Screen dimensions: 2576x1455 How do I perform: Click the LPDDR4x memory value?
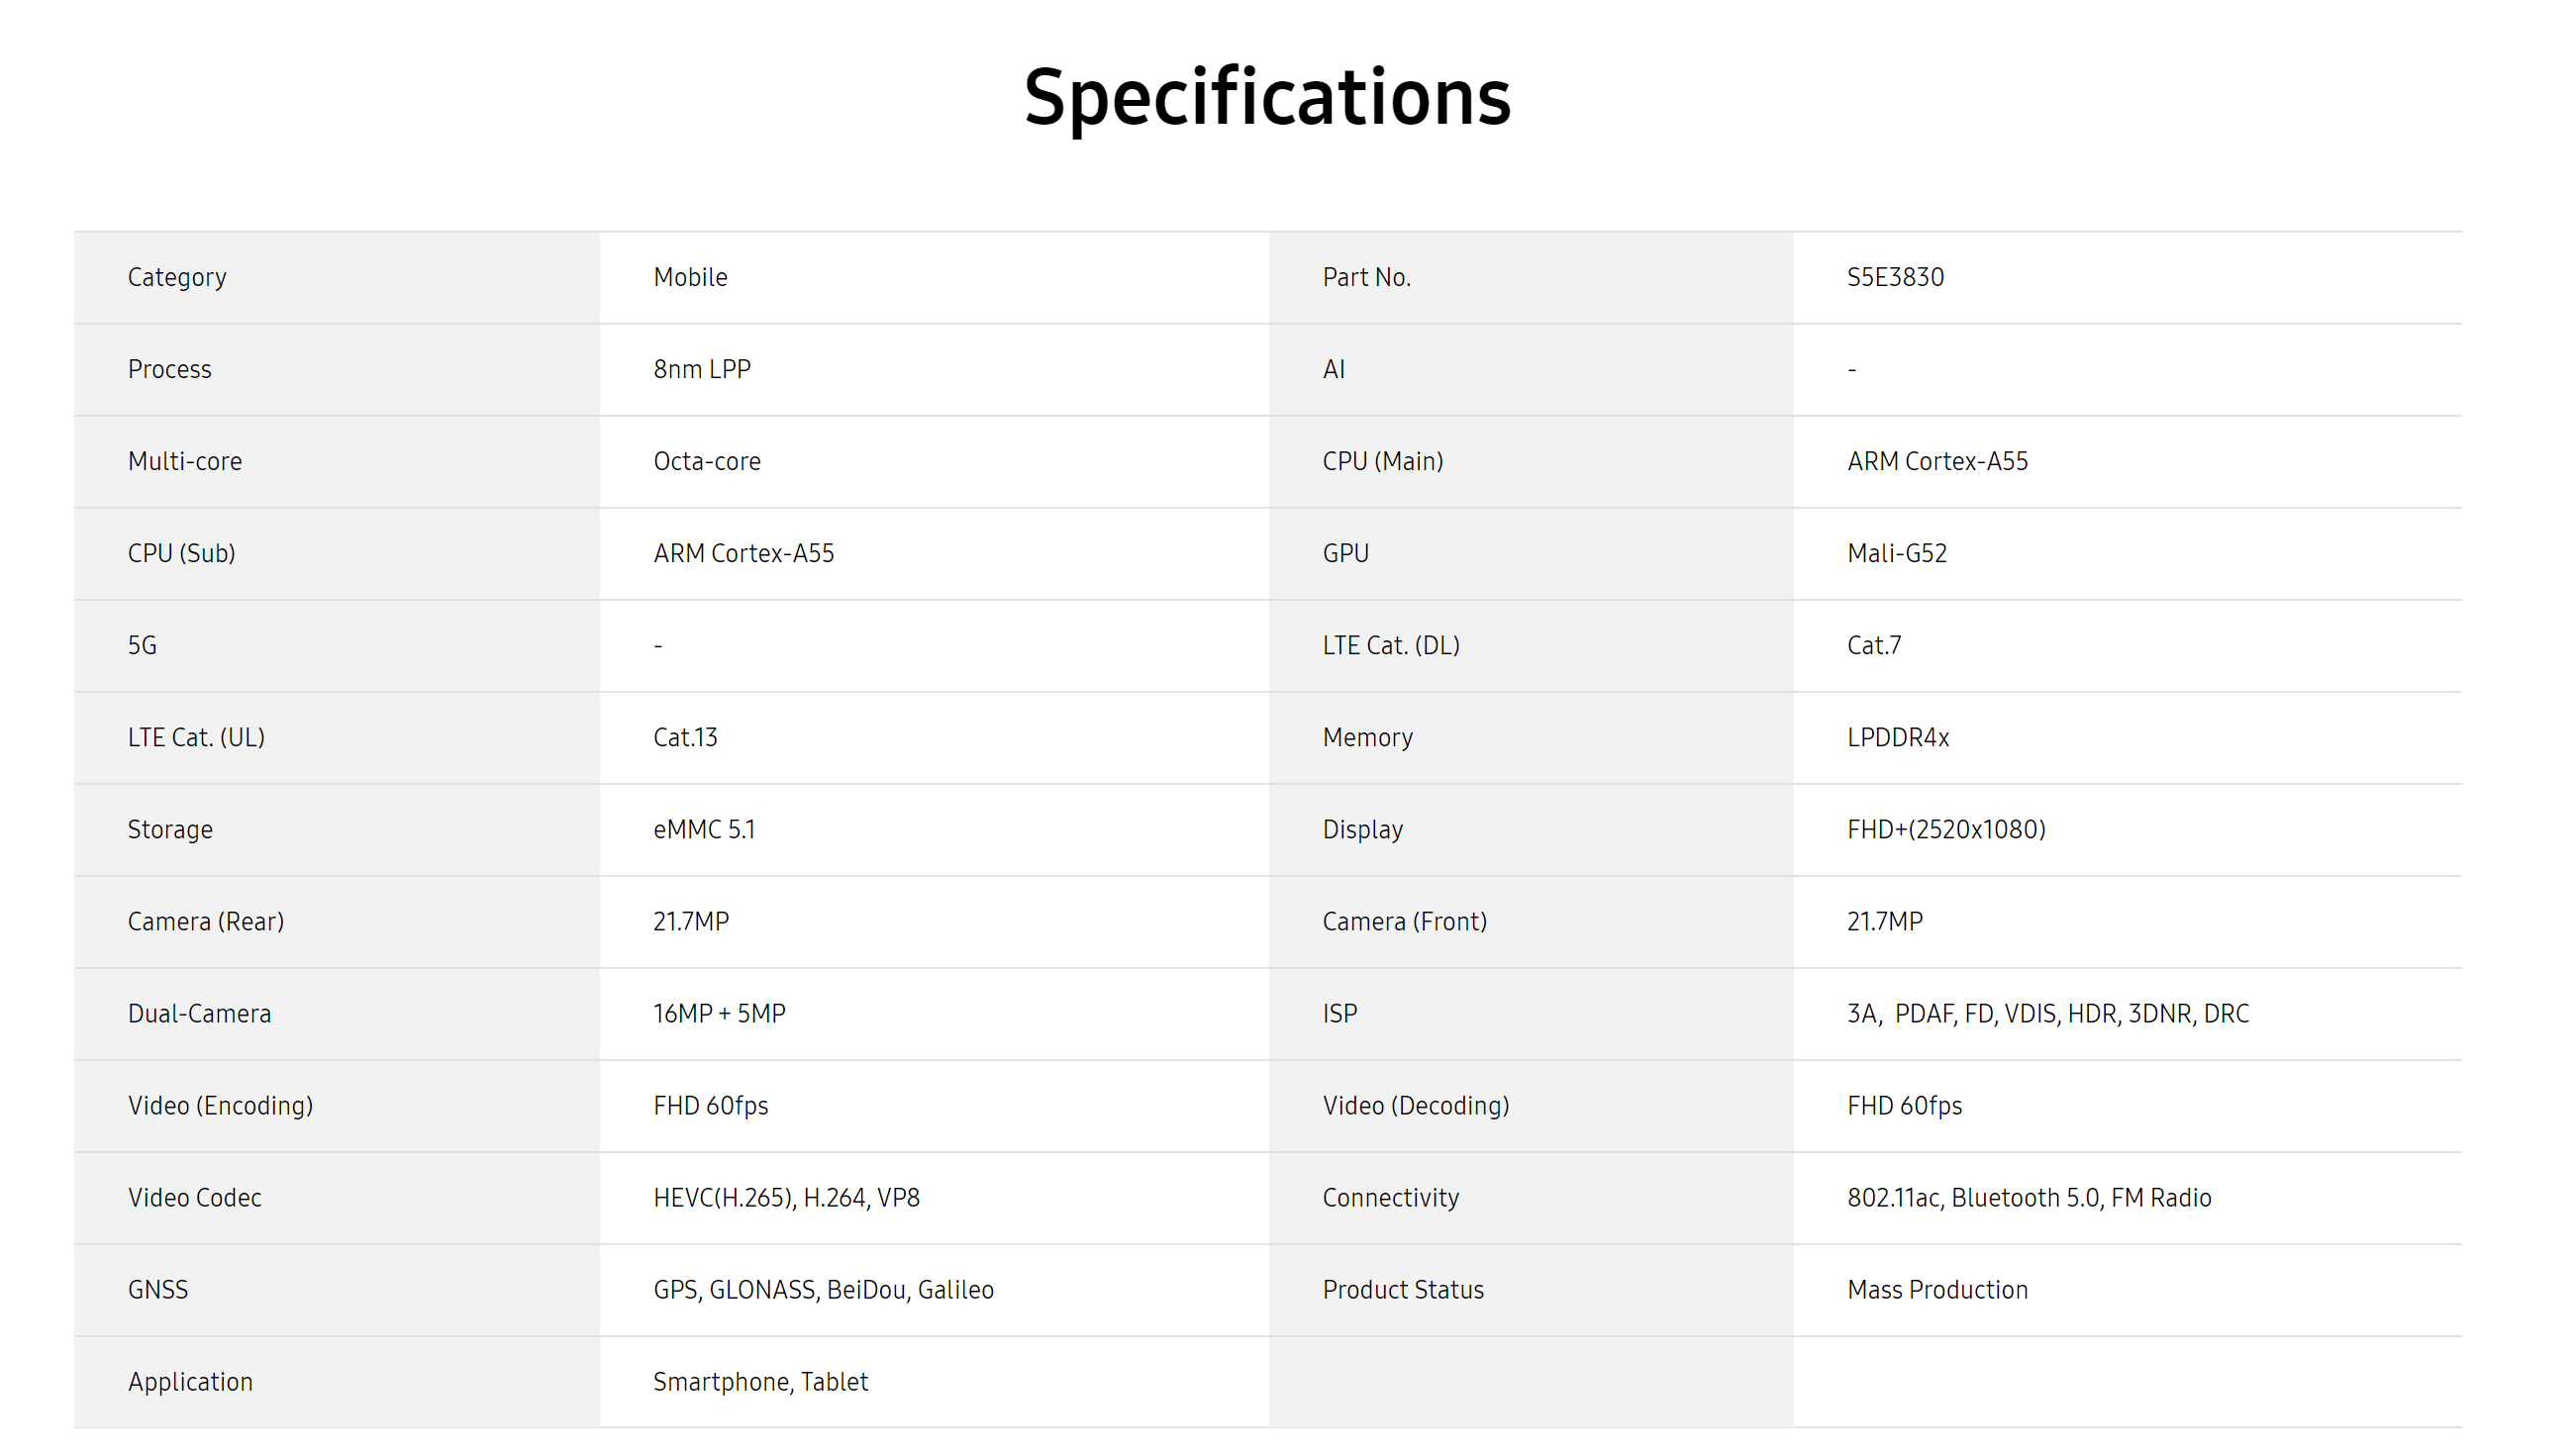click(x=1898, y=737)
